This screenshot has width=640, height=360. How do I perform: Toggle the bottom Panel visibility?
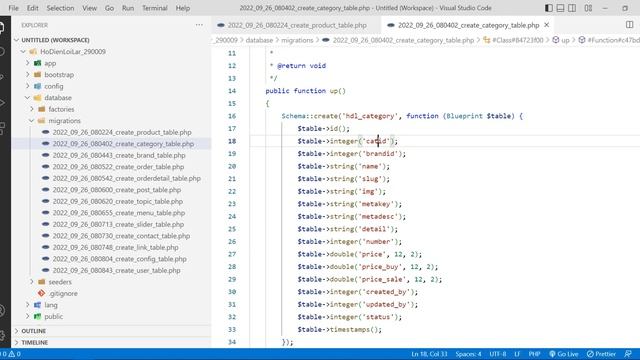(x=560, y=8)
